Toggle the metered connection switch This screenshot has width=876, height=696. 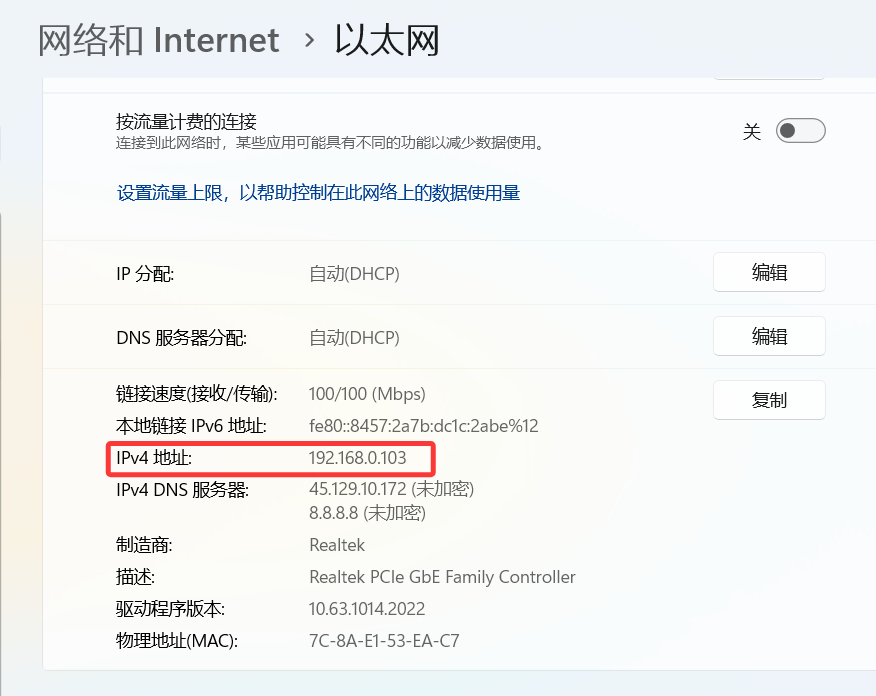coord(800,131)
